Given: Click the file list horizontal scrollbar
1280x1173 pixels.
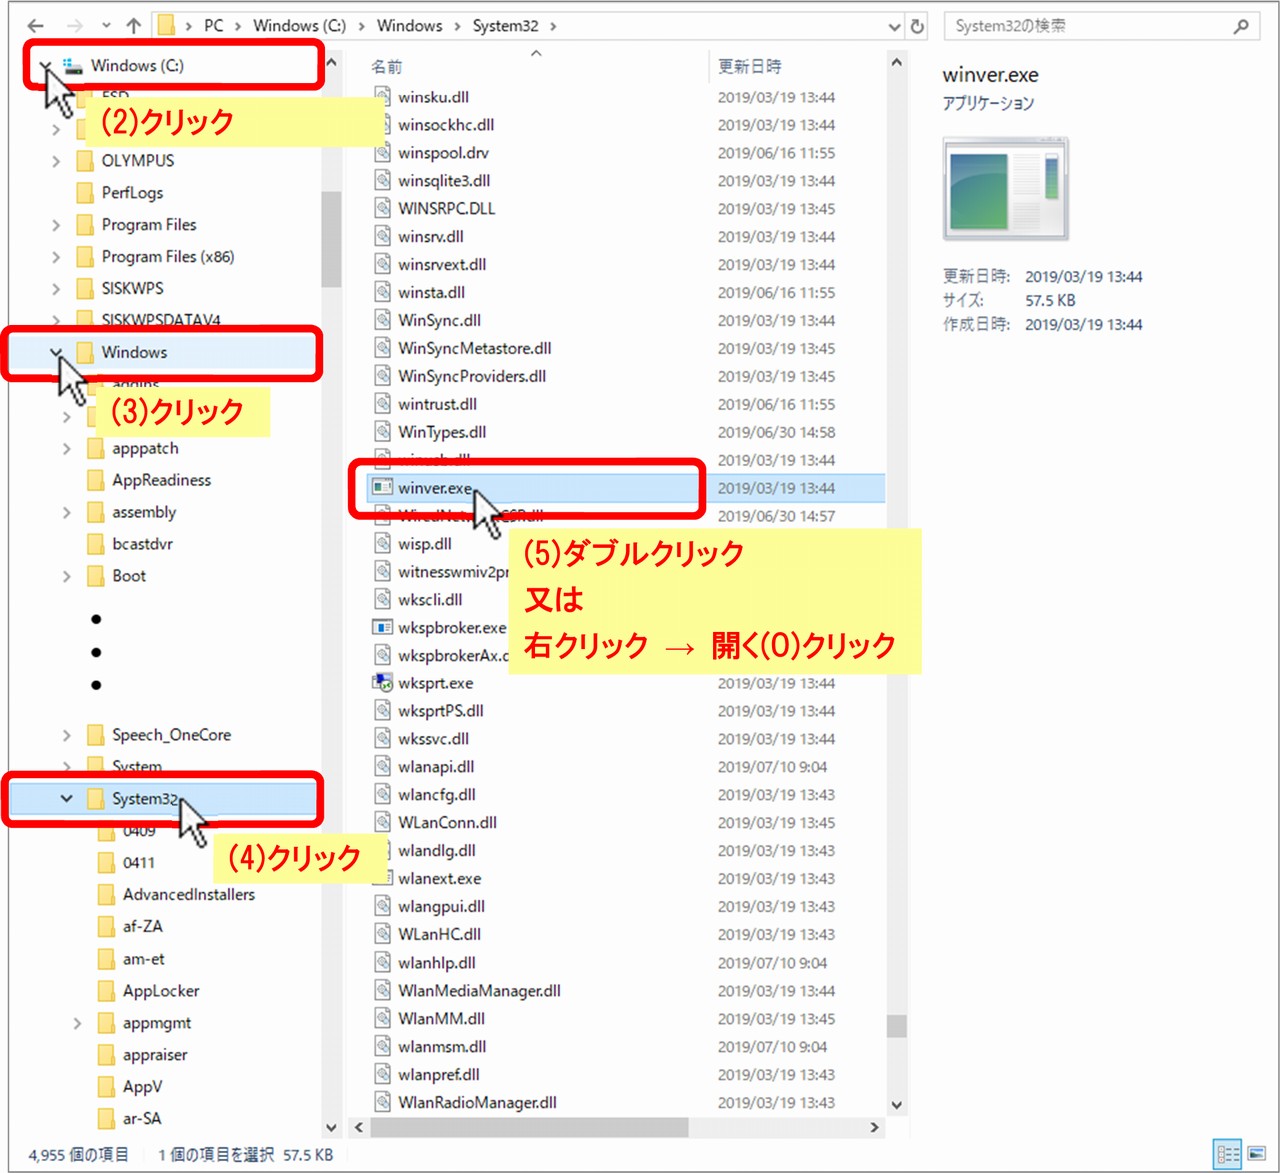Looking at the screenshot, I should 528,1127.
